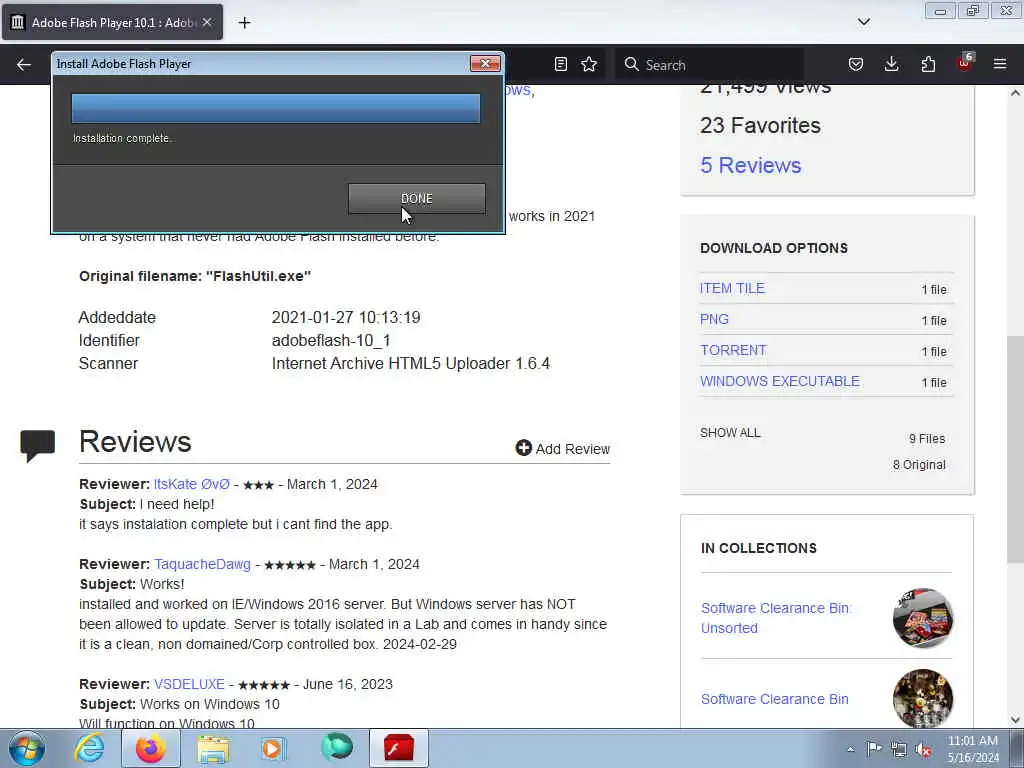
Task: Download the TORRENT file option
Action: 733,350
